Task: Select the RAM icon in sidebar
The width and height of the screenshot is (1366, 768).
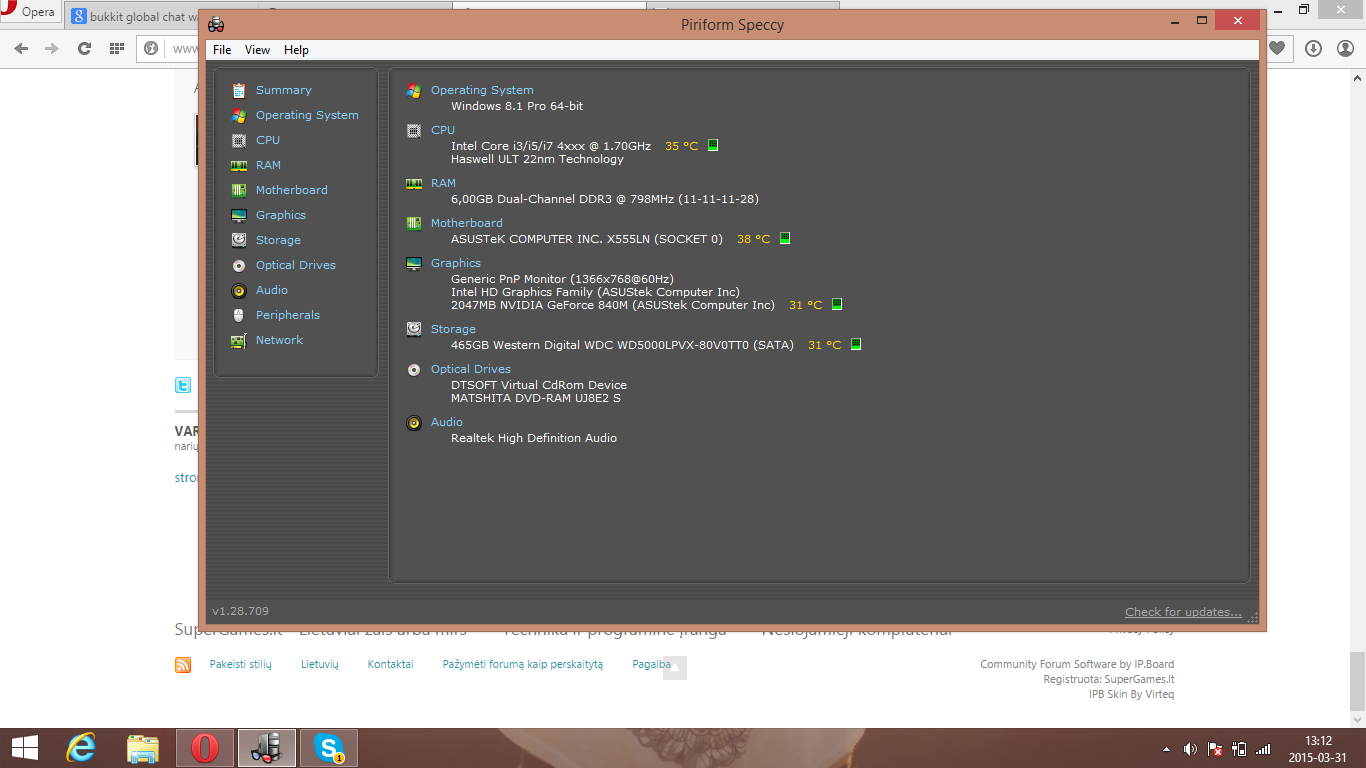Action: [239, 166]
